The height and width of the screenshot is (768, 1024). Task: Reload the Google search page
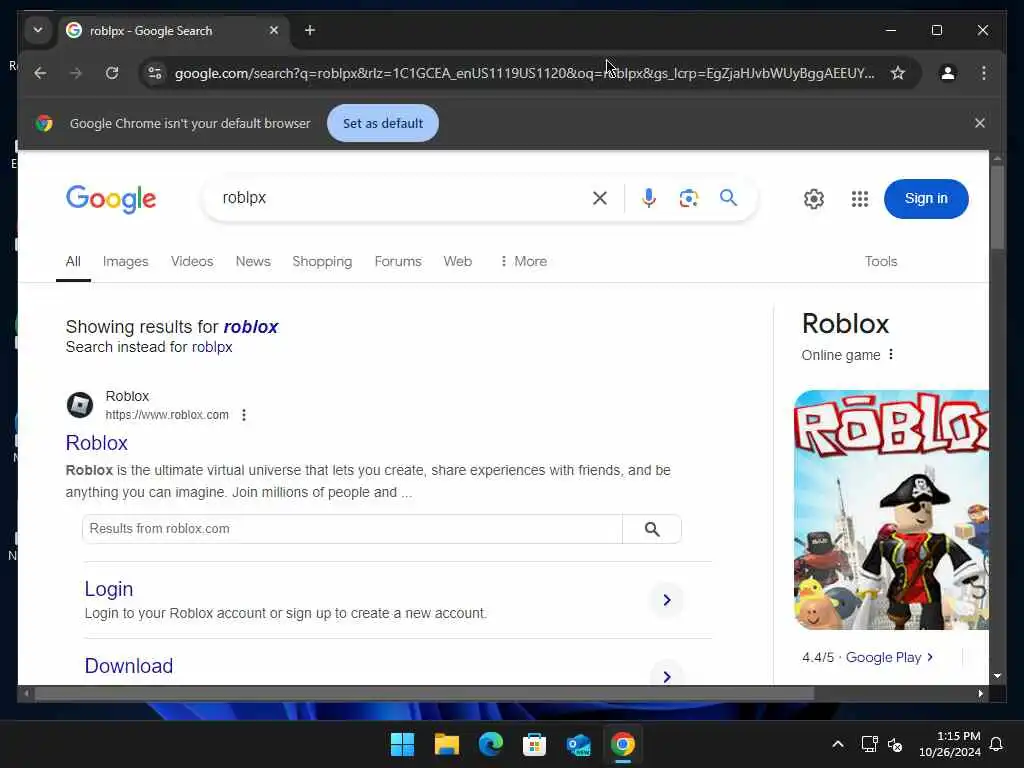coord(112,73)
